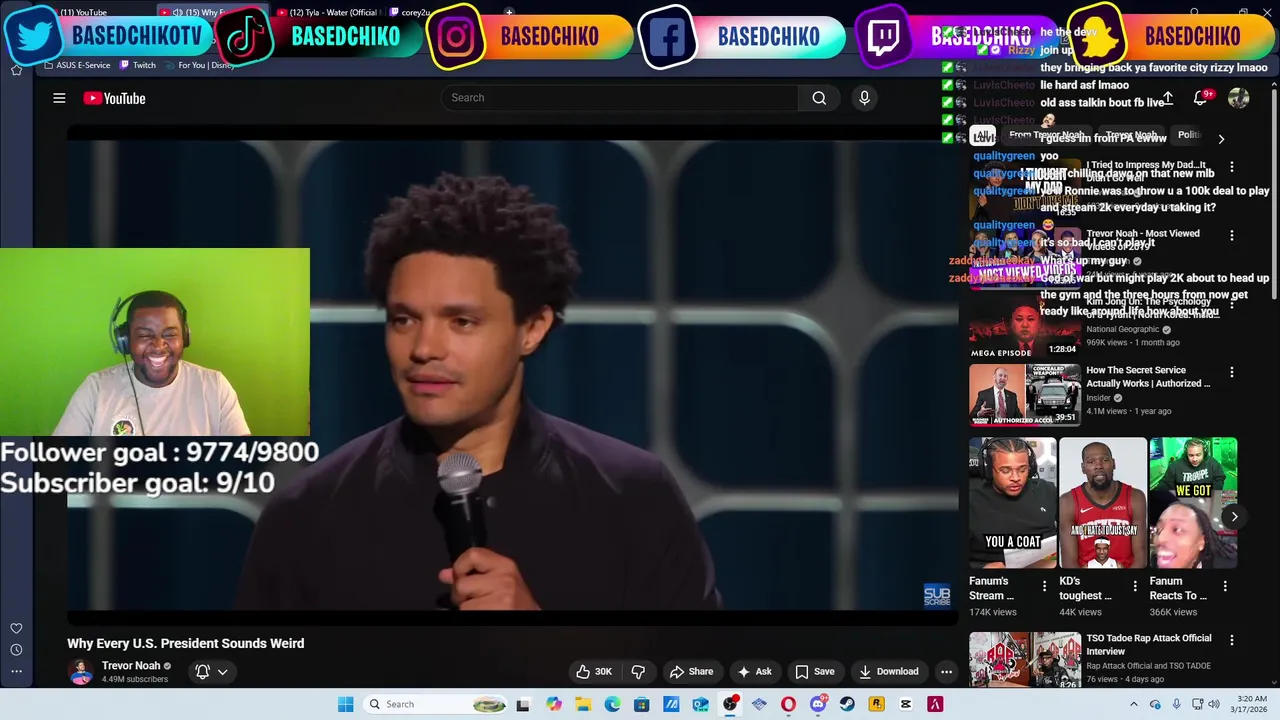
Task: Open options for Trevor Noah Most Viewed video
Action: pyautogui.click(x=1231, y=236)
